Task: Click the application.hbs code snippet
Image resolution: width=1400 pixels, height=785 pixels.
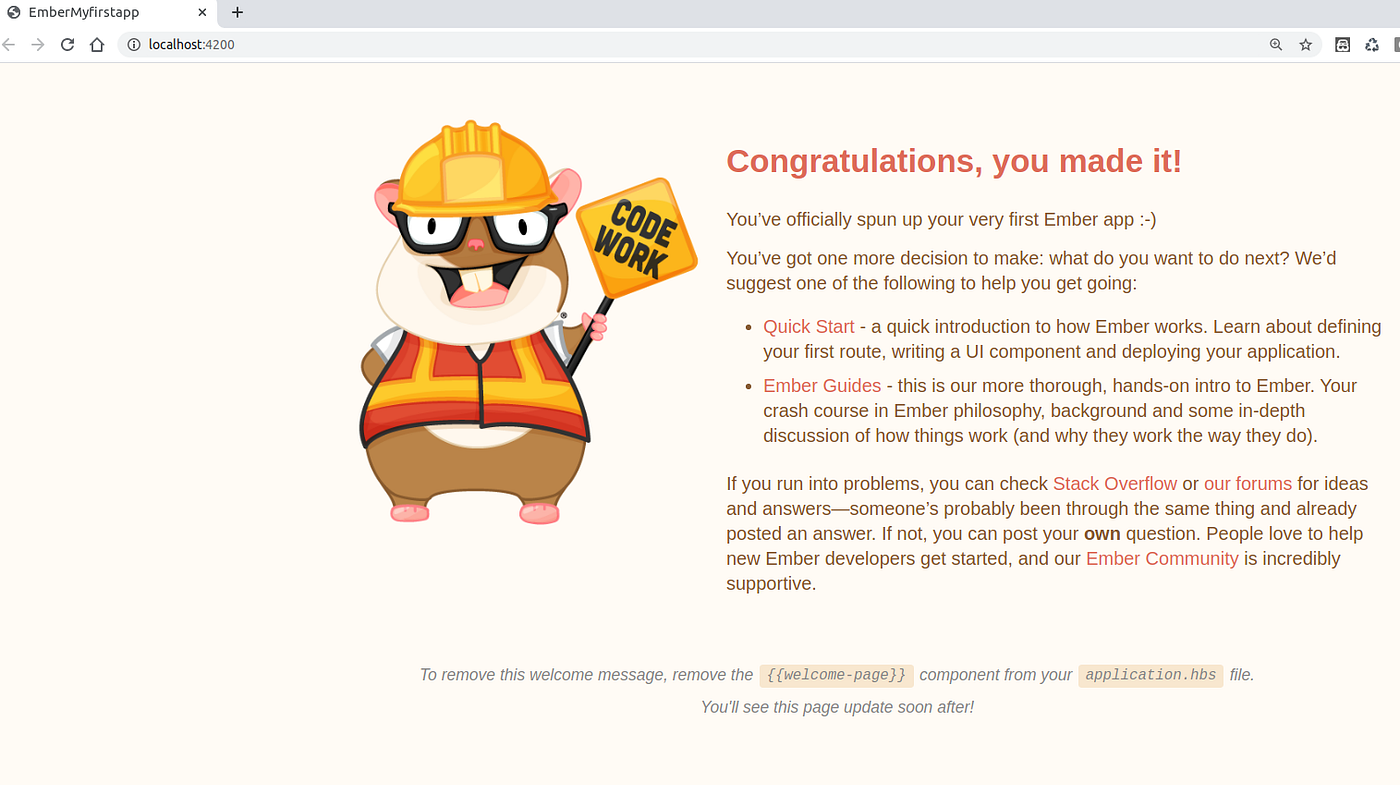Action: 1151,675
